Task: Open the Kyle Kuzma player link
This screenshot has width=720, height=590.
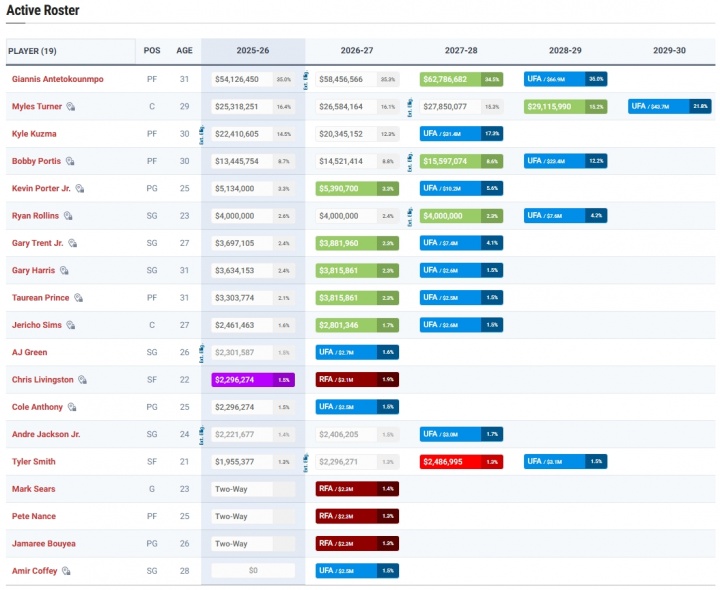Action: point(34,133)
